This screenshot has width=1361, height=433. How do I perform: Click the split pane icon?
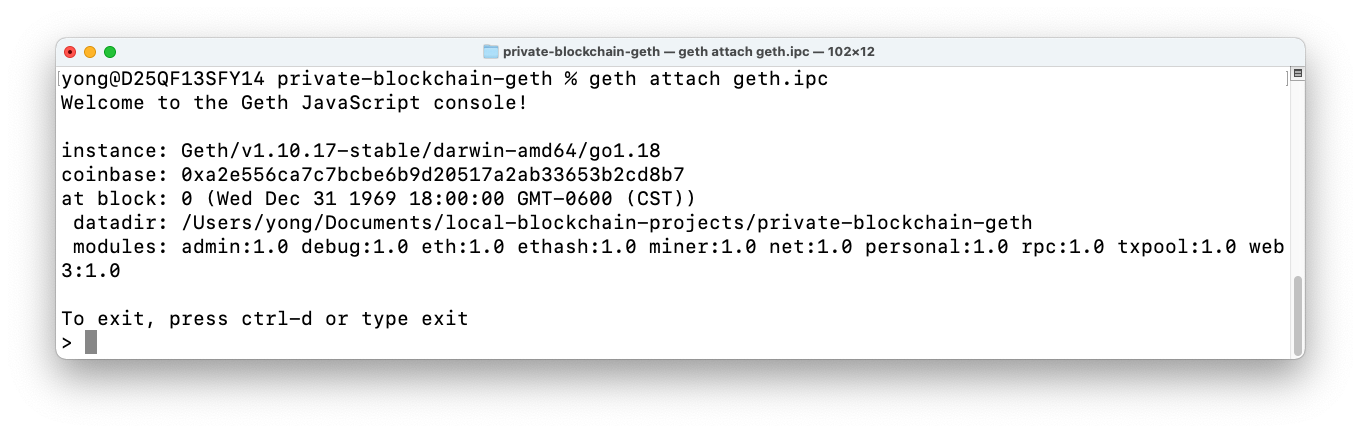[1297, 74]
